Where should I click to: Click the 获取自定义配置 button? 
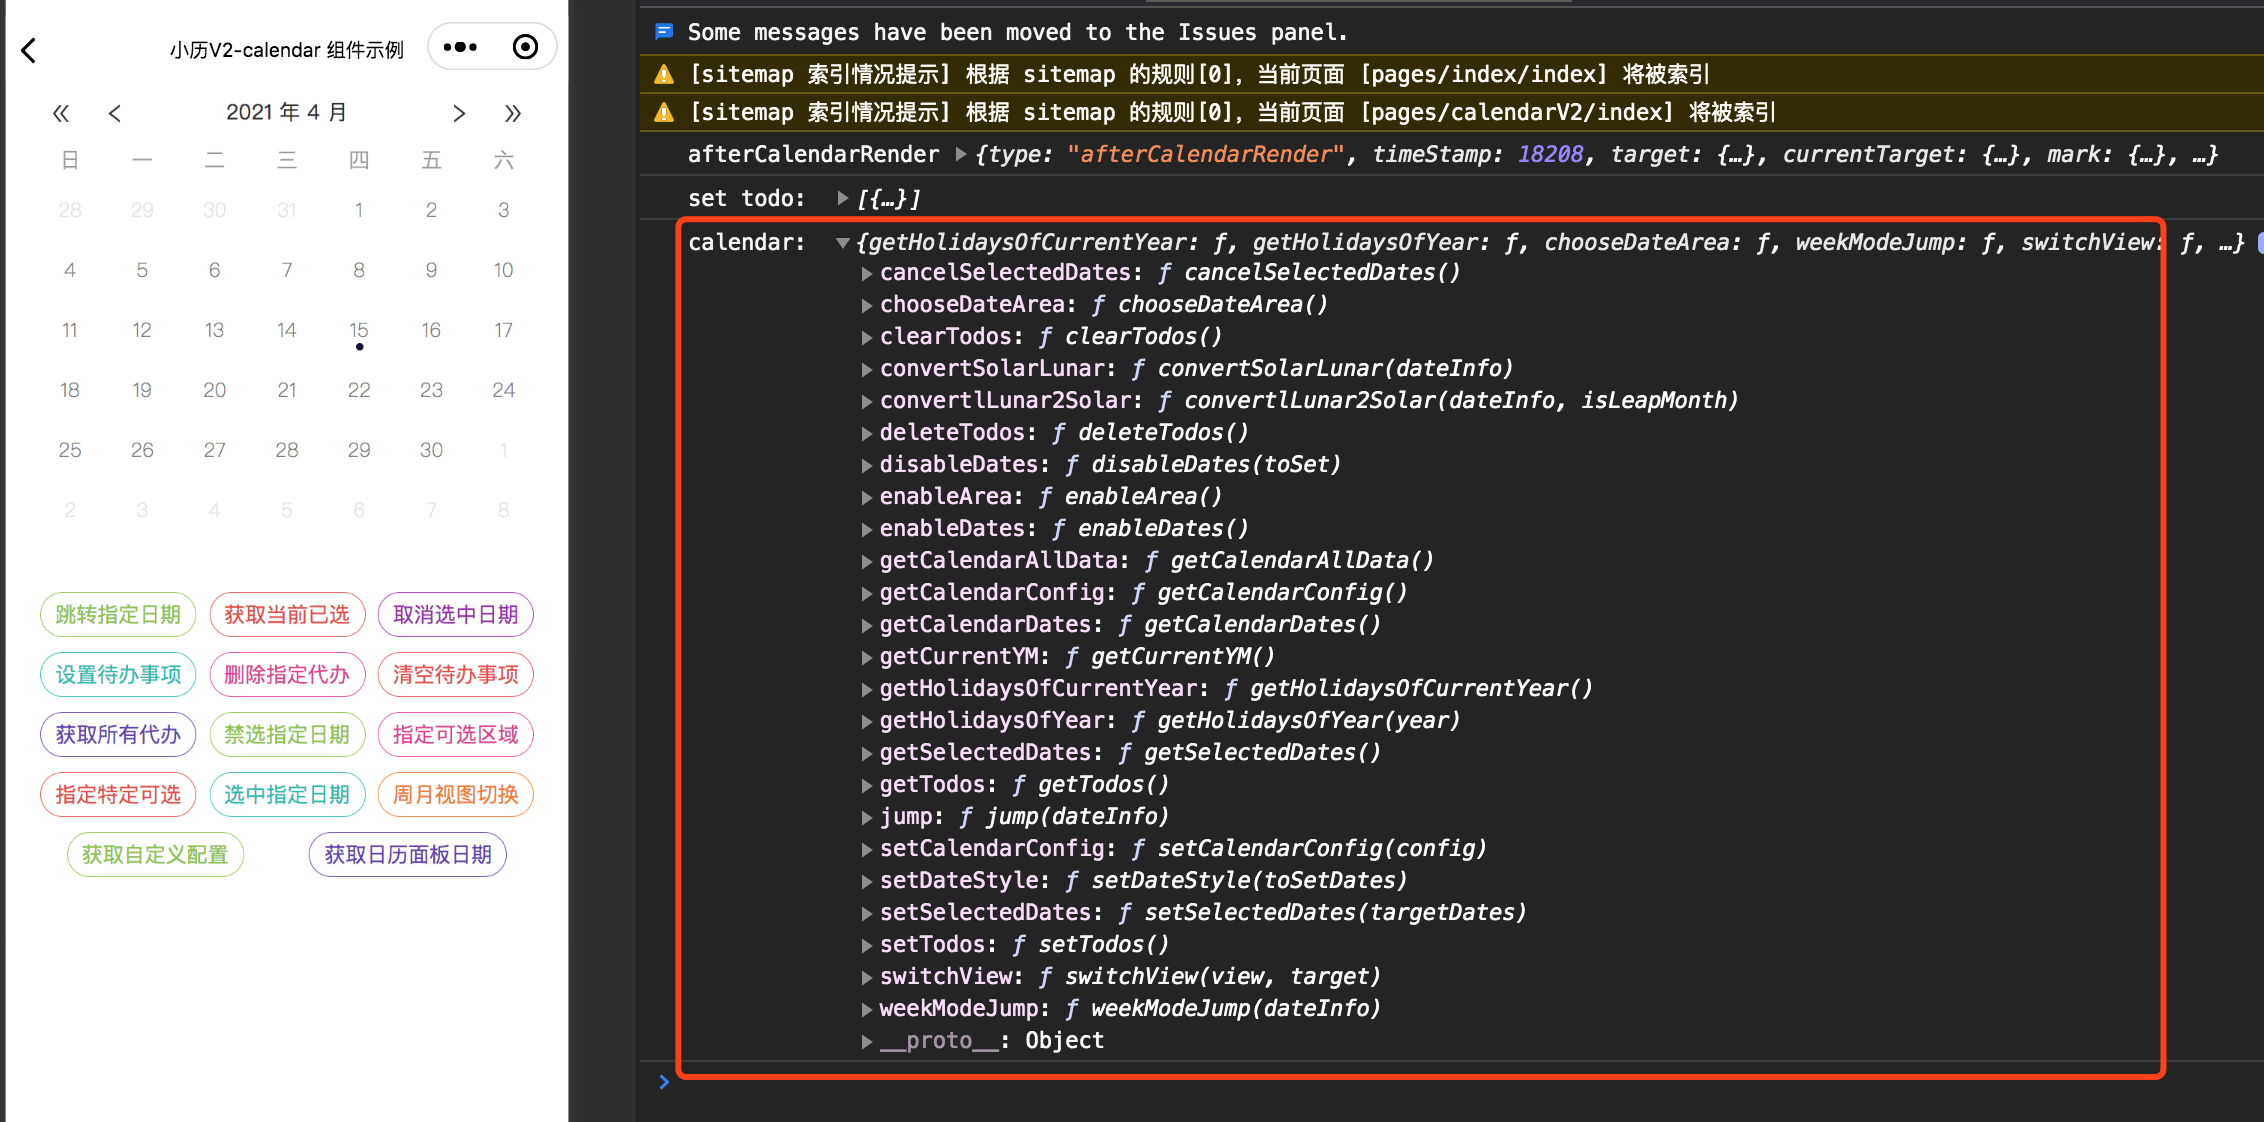click(154, 854)
